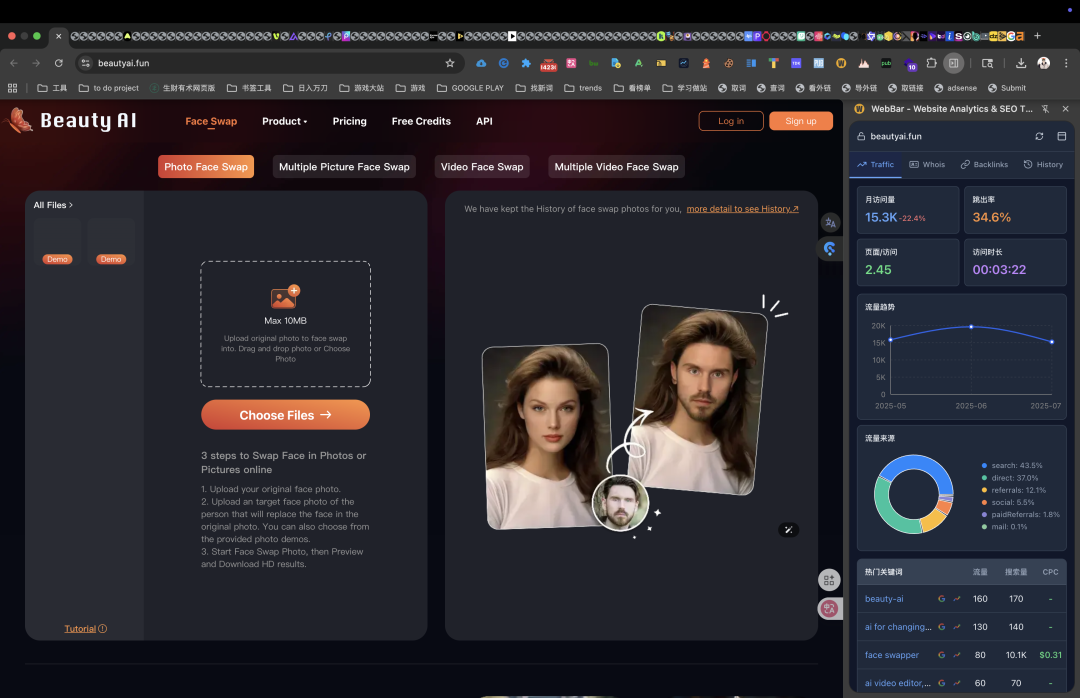This screenshot has height=698, width=1080.
Task: Open 'more detail to see History' link
Action: pyautogui.click(x=742, y=209)
